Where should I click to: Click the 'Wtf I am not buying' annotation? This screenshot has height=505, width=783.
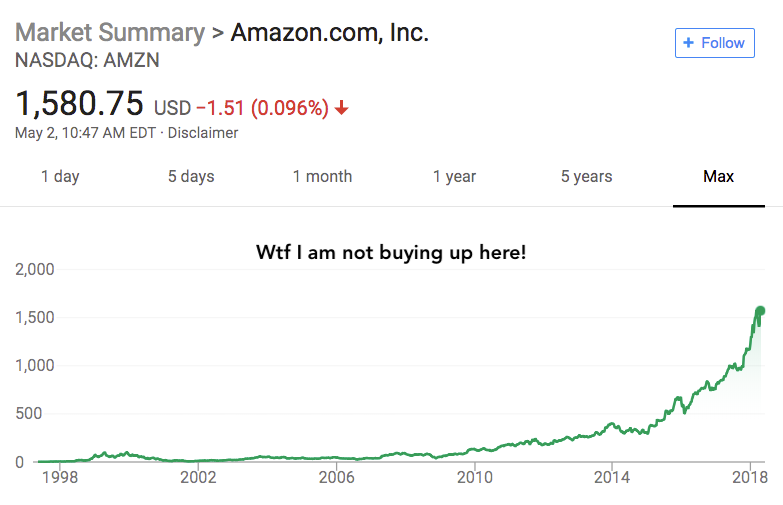click(x=391, y=253)
